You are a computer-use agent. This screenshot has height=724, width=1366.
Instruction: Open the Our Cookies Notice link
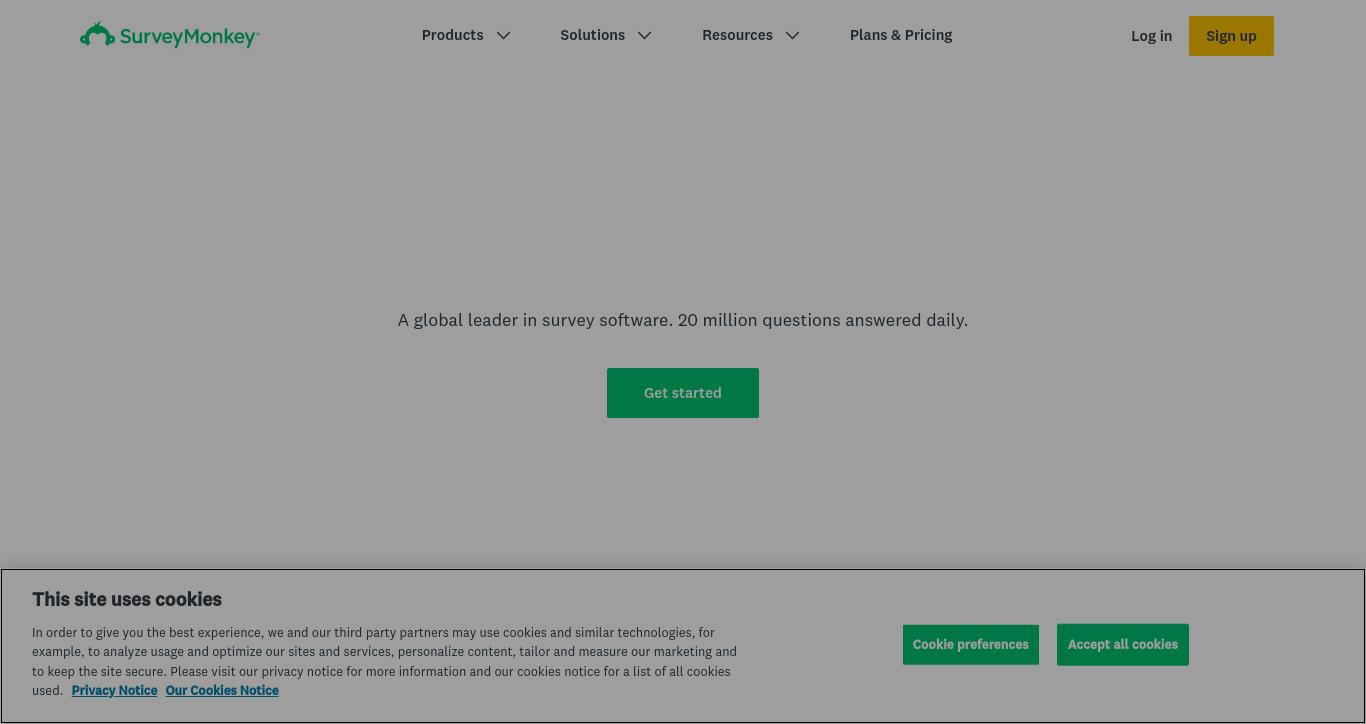pyautogui.click(x=222, y=691)
